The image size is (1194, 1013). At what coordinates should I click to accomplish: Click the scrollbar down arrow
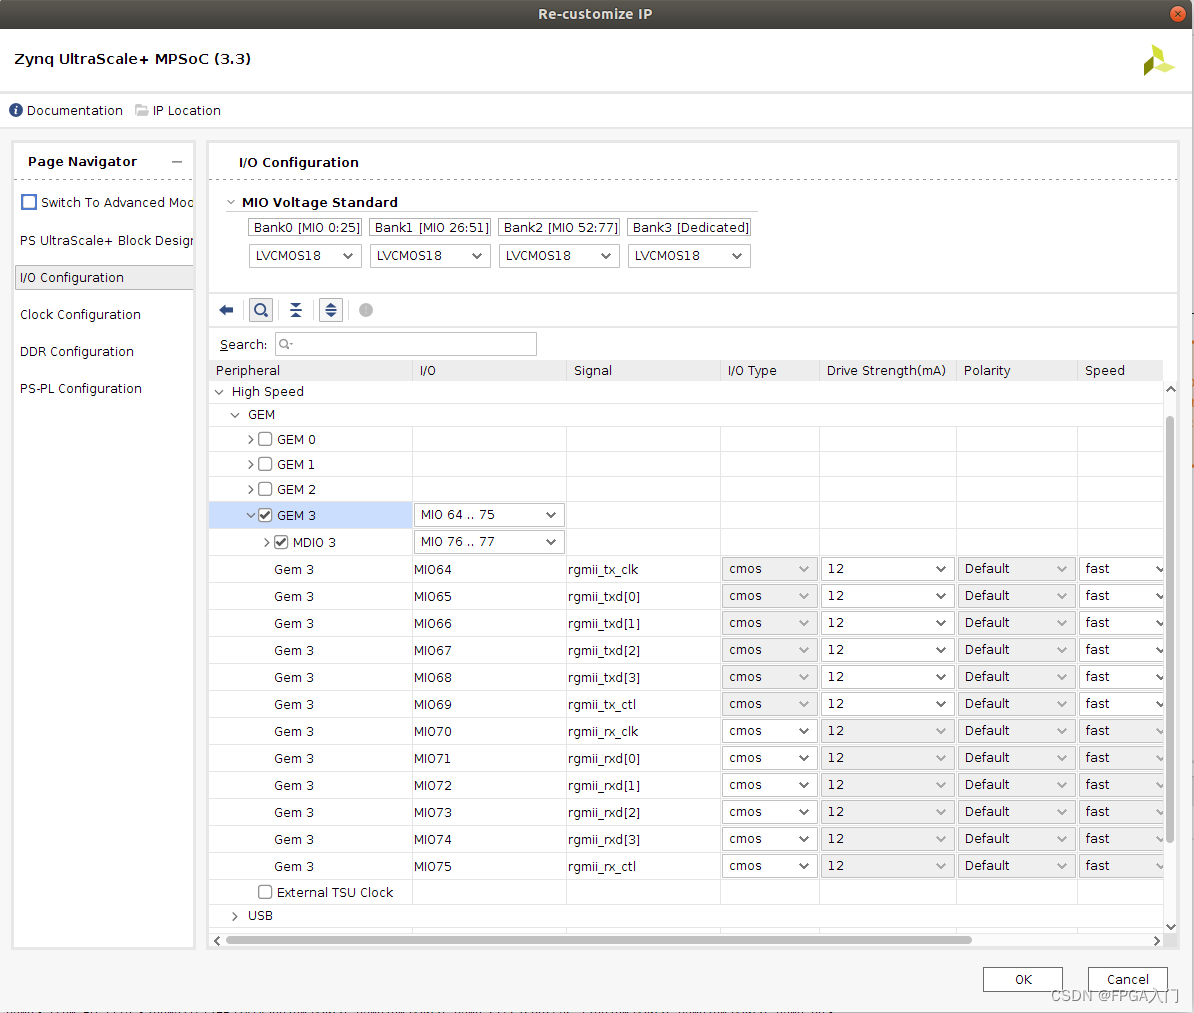tap(1171, 927)
